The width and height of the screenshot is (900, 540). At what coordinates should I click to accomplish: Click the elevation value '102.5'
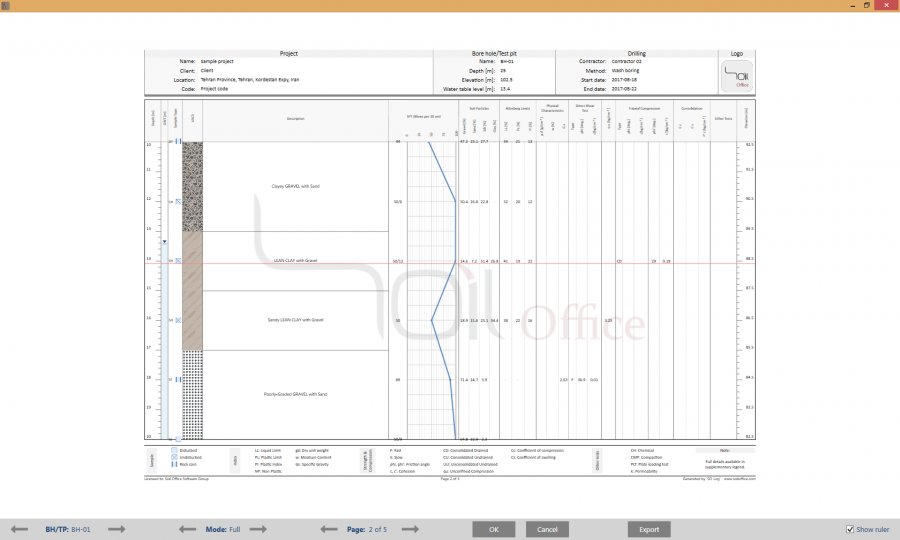click(506, 80)
